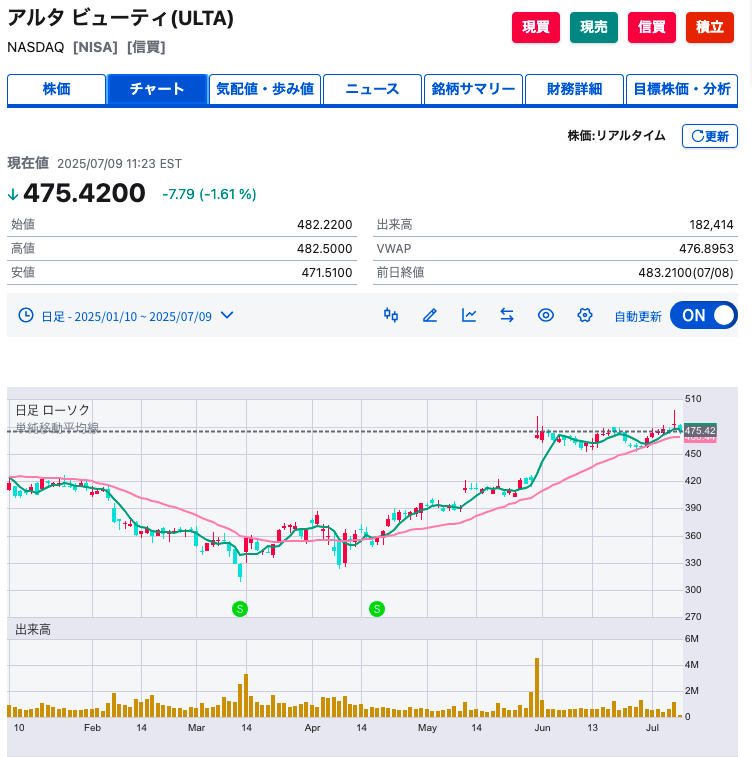Screen dimensions: 752x757
Task: Open the 銘柄サマリー tab
Action: 473,89
